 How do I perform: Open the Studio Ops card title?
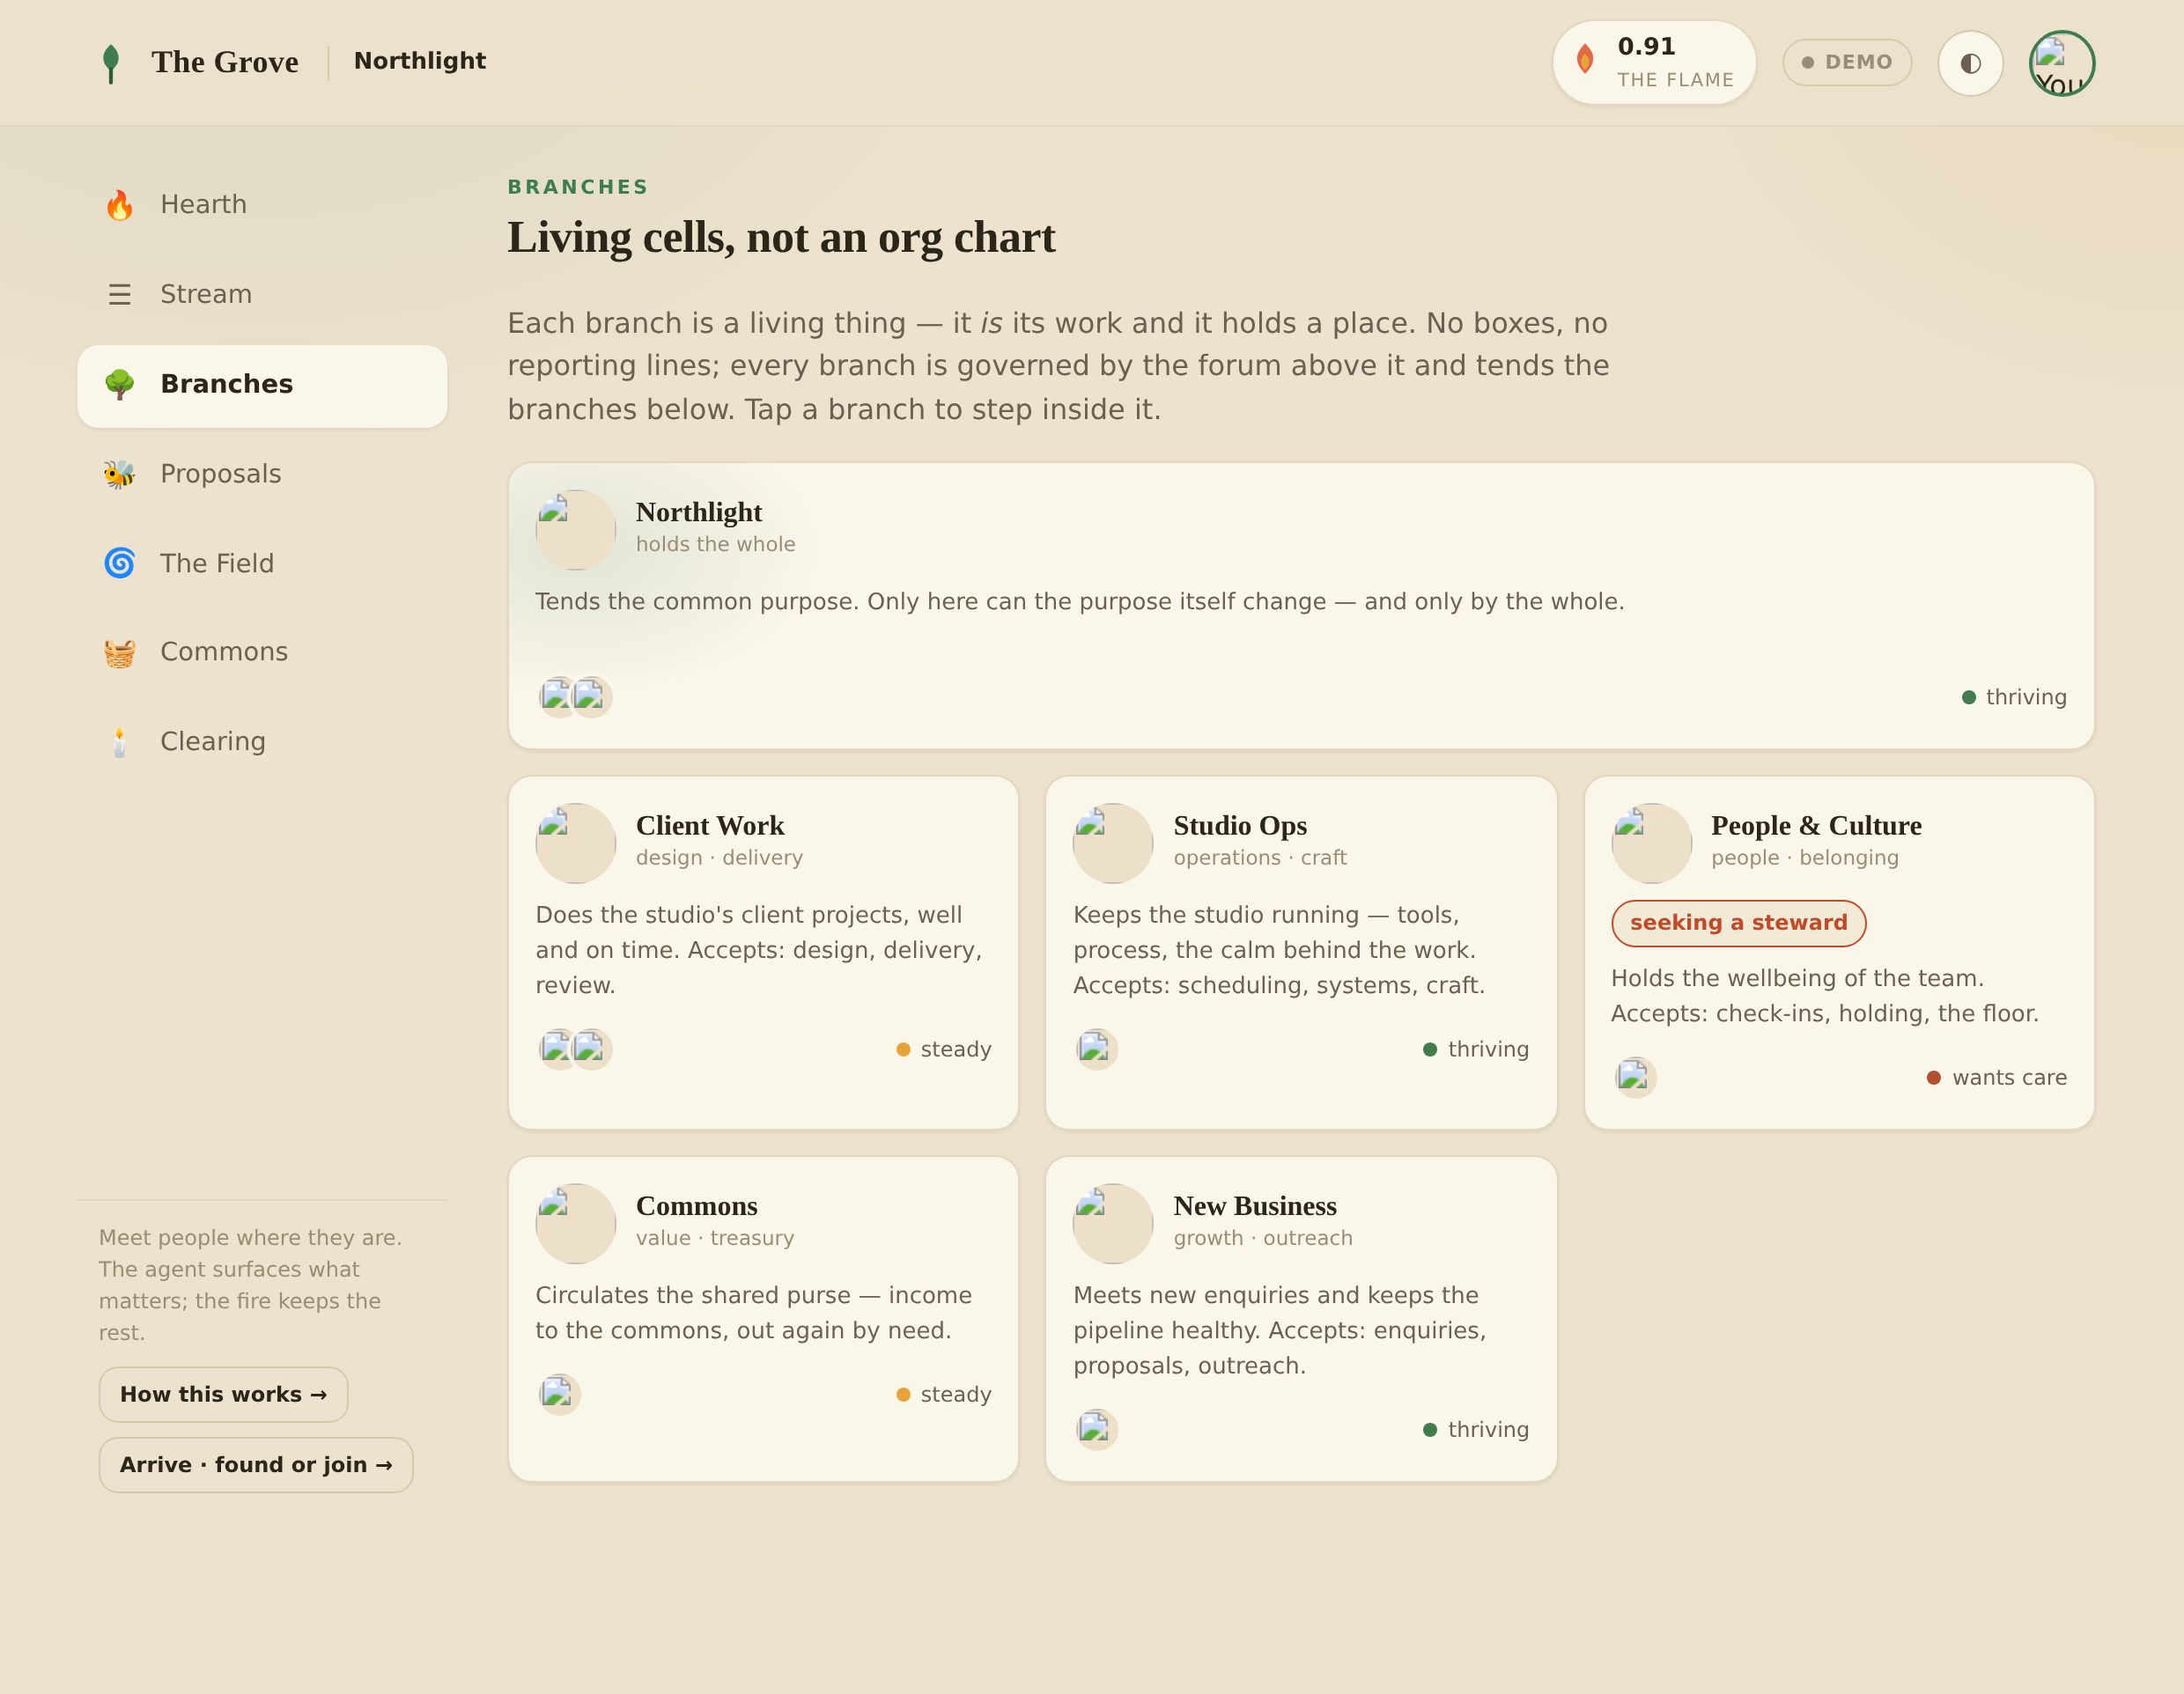coord(1240,826)
